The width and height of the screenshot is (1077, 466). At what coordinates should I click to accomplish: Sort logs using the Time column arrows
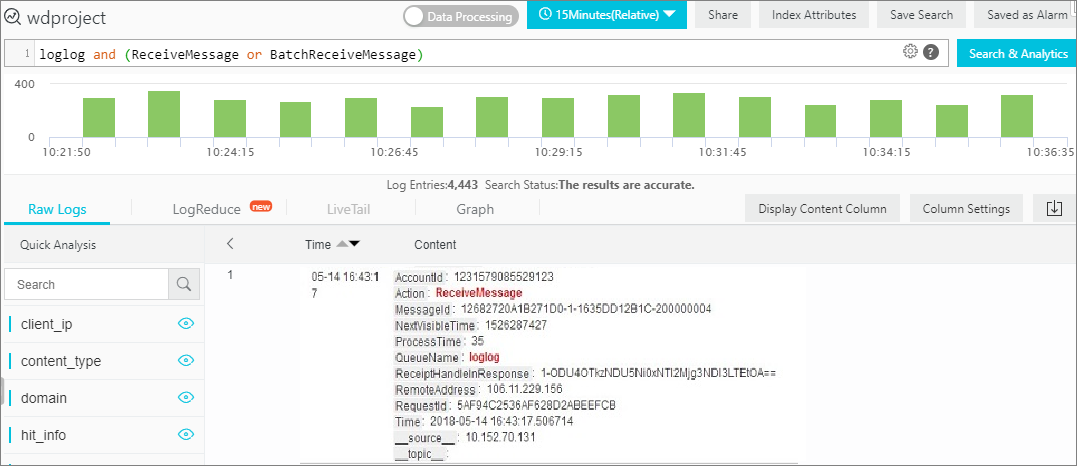click(348, 244)
